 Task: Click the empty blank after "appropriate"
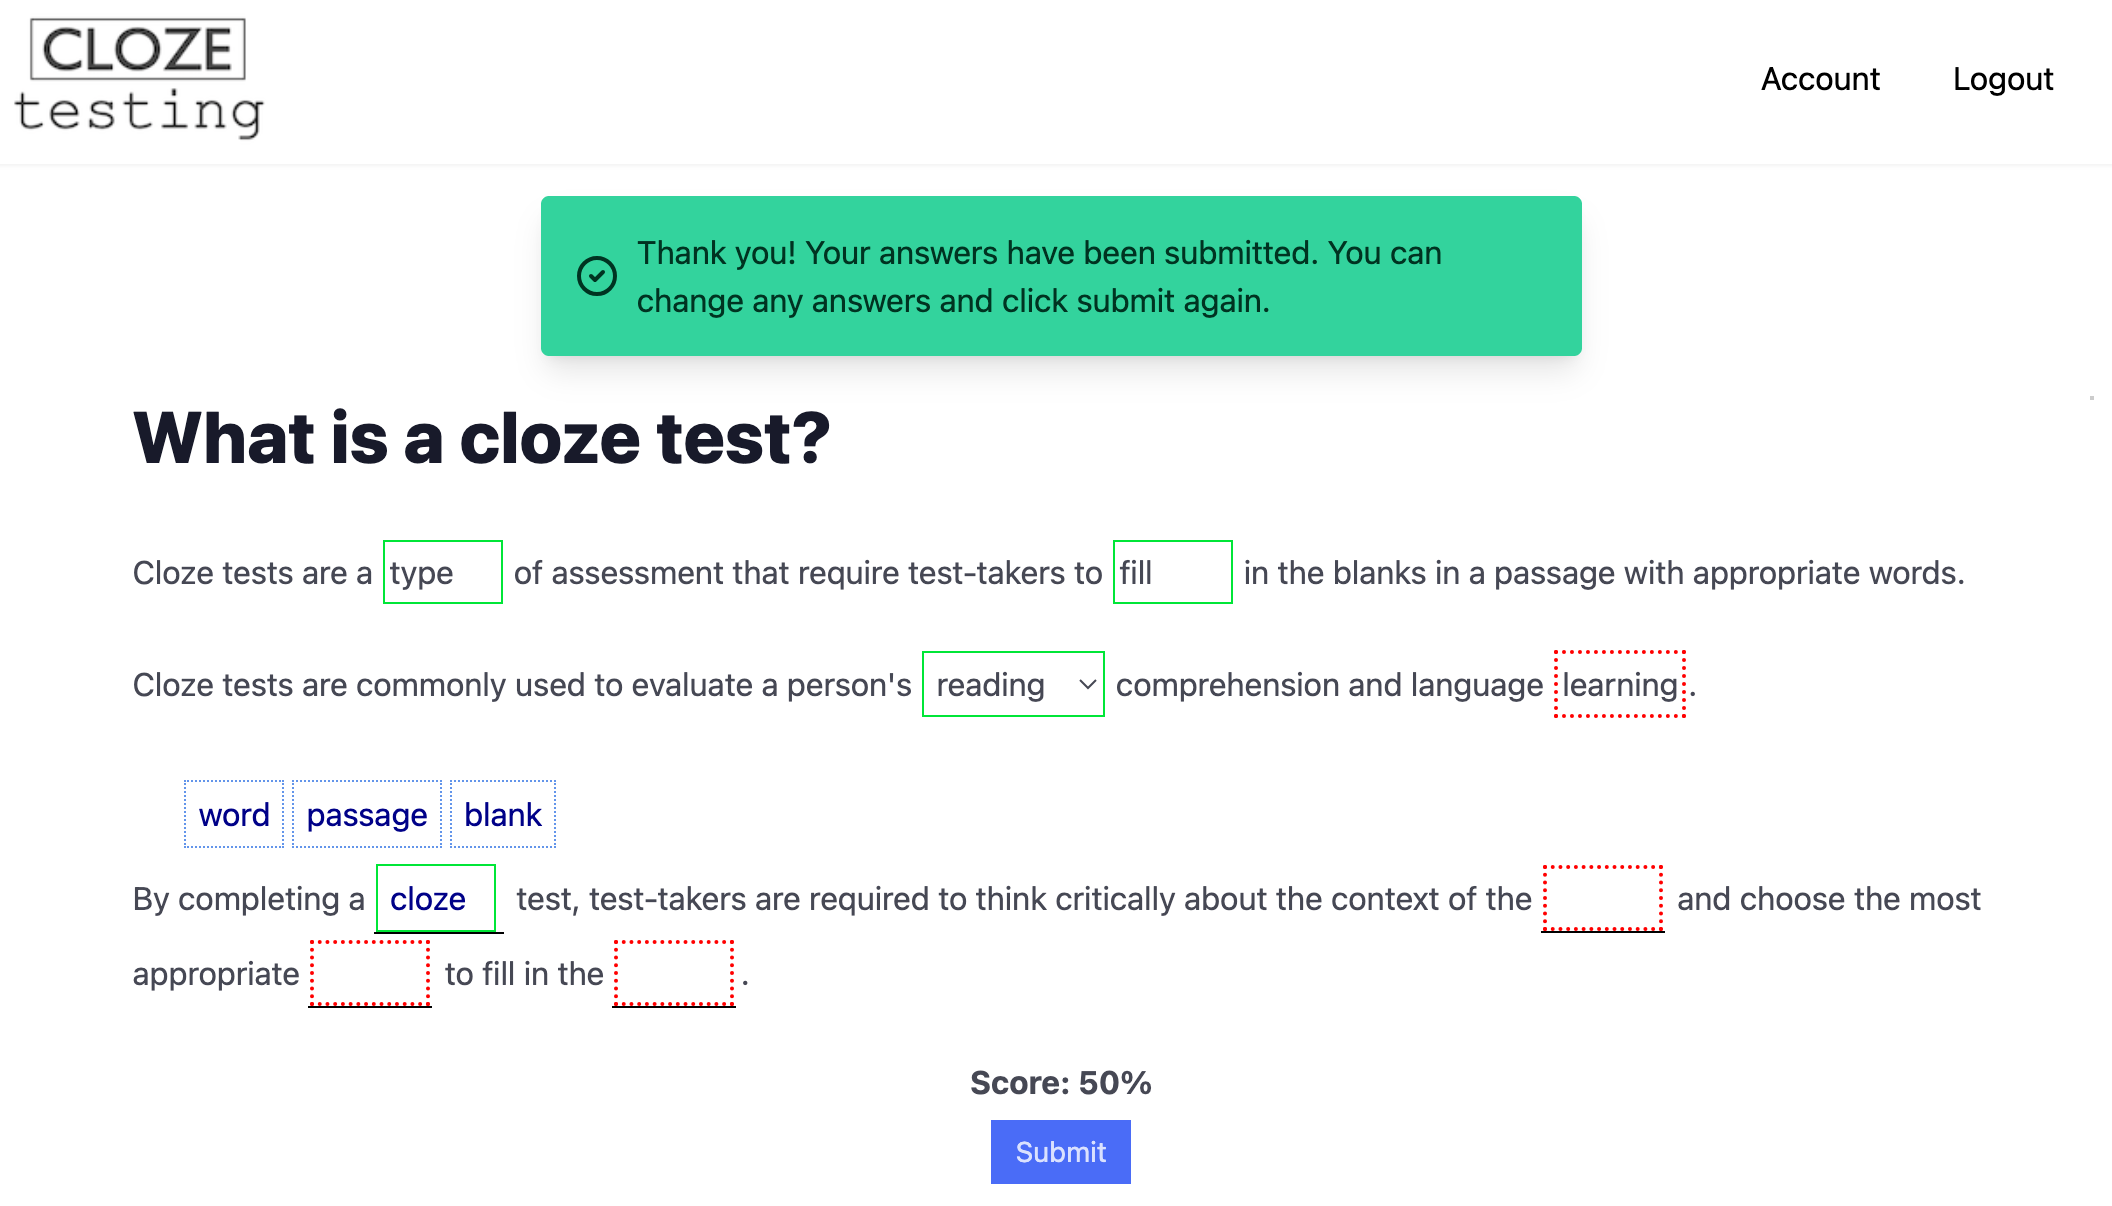tap(370, 974)
